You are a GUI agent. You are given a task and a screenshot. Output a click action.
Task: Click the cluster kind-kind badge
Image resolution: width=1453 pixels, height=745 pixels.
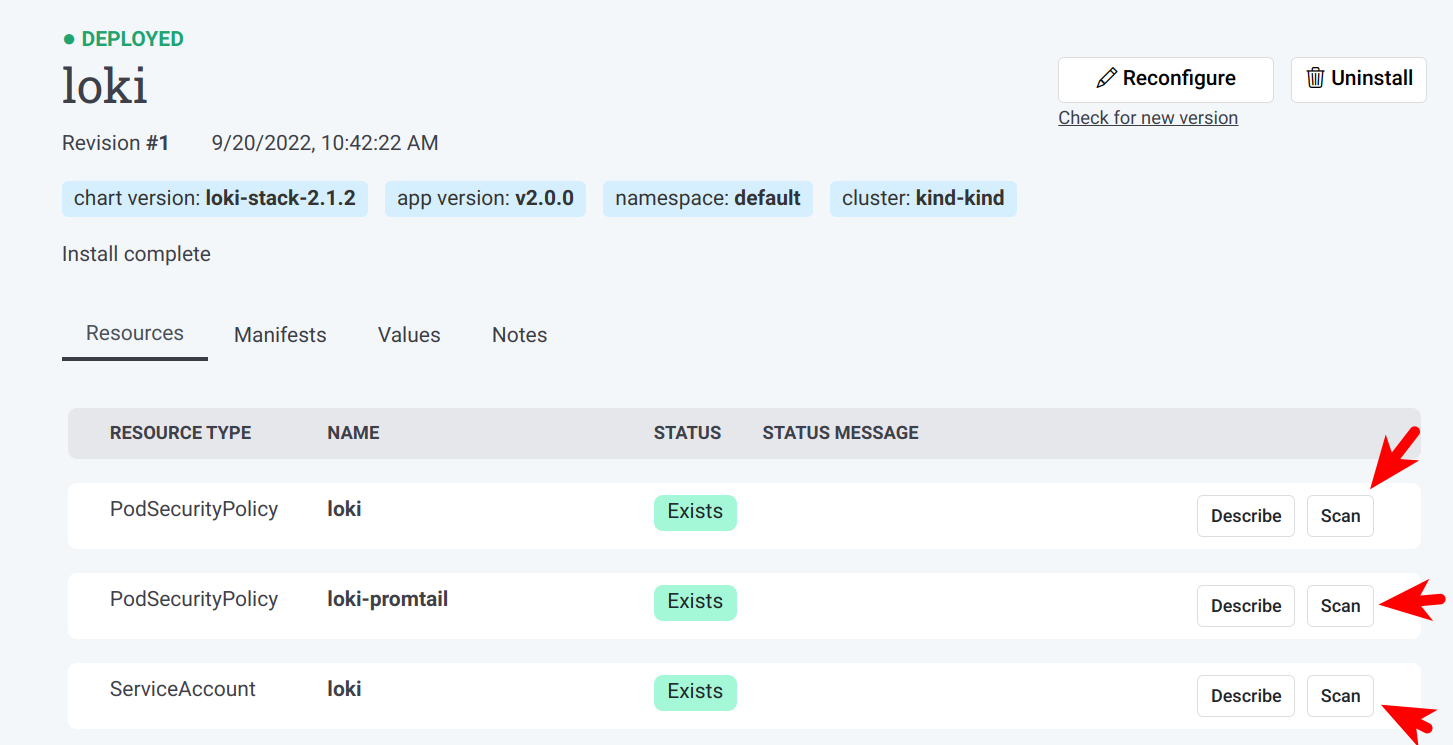coord(922,199)
